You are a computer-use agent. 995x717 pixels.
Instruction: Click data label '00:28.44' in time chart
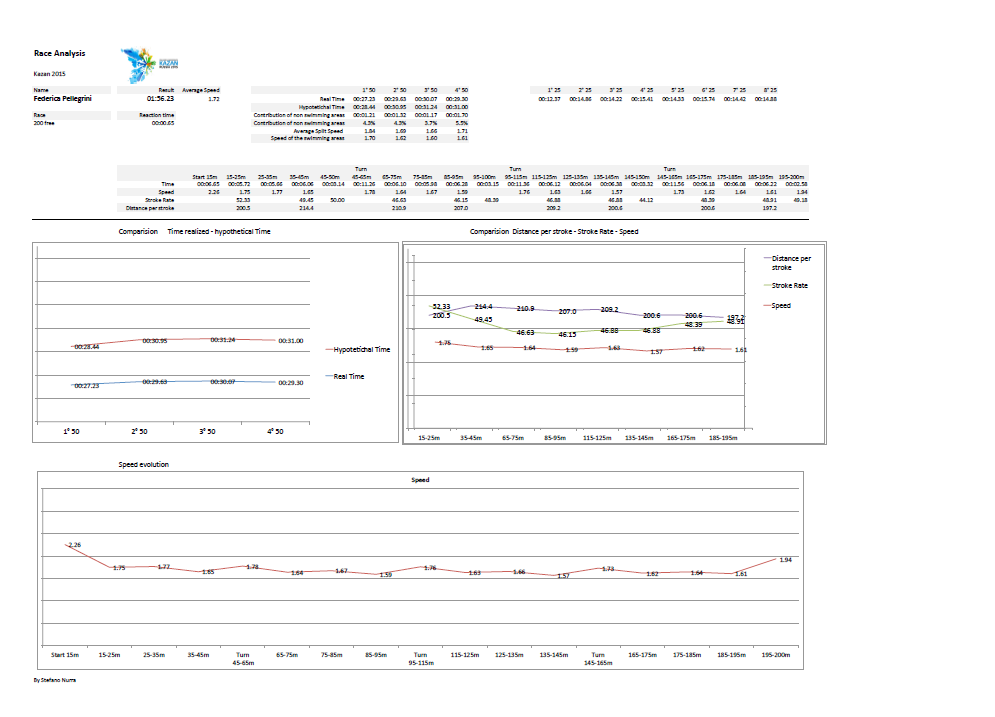[x=87, y=347]
